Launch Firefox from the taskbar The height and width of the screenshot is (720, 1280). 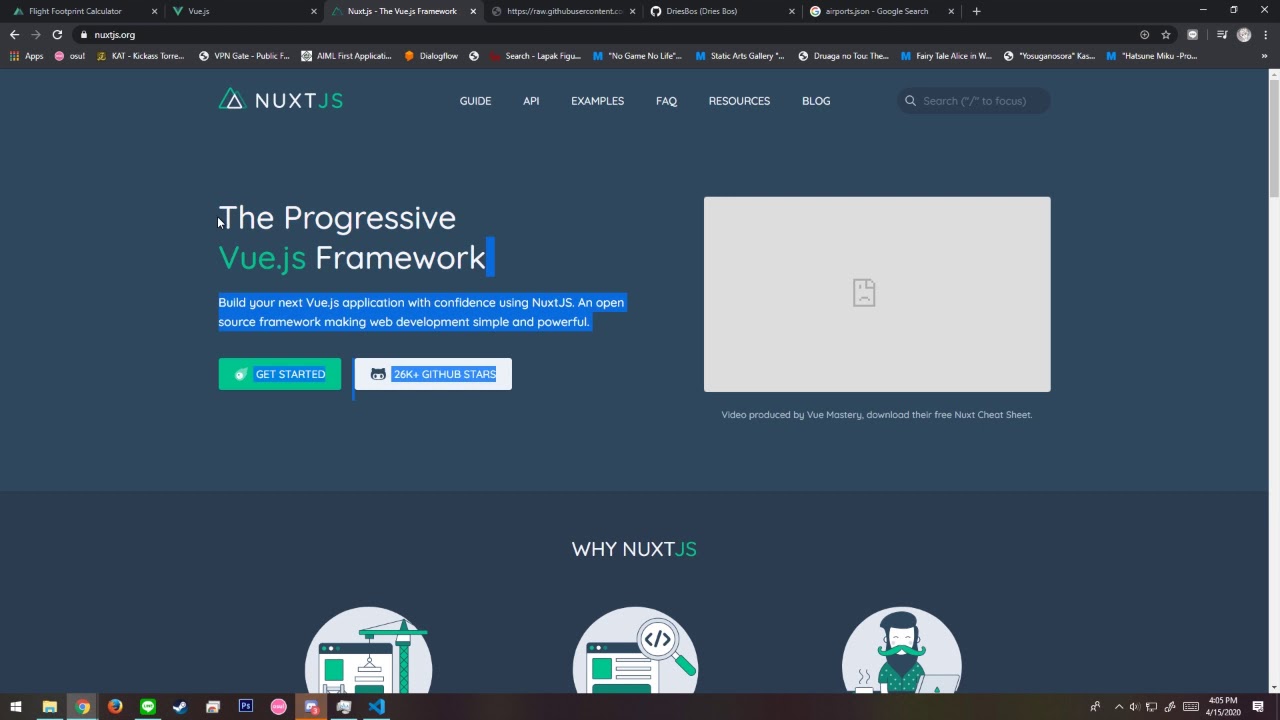tap(115, 707)
